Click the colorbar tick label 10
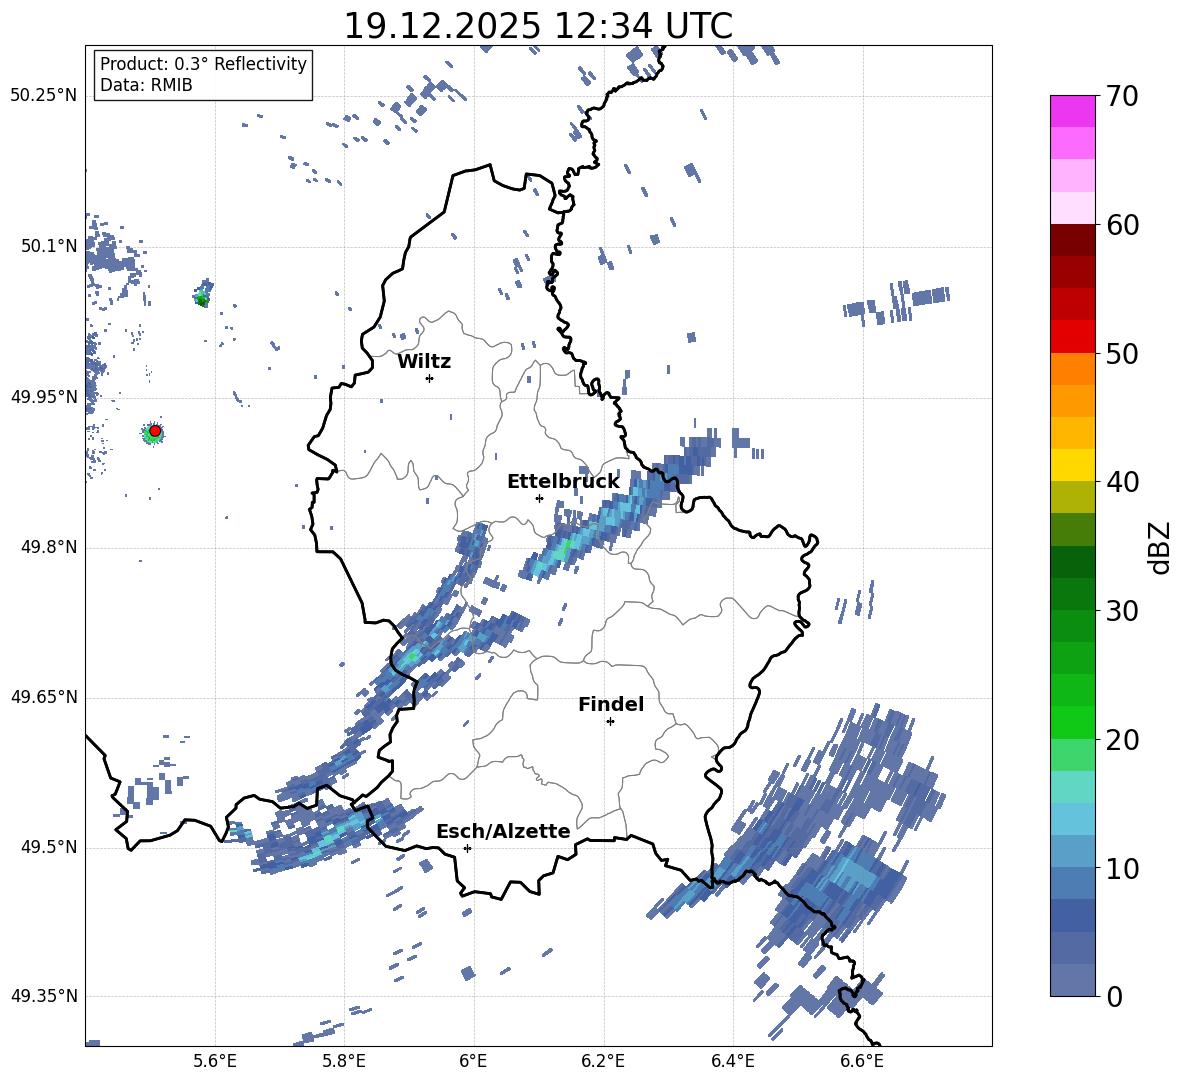Screen dimensions: 1184x1081 (x=1122, y=868)
